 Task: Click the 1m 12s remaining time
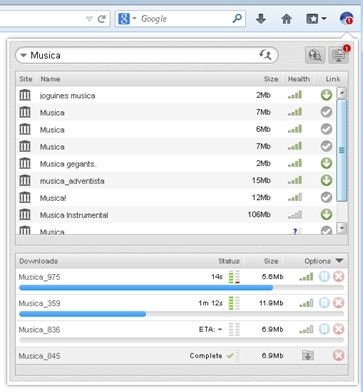(210, 303)
